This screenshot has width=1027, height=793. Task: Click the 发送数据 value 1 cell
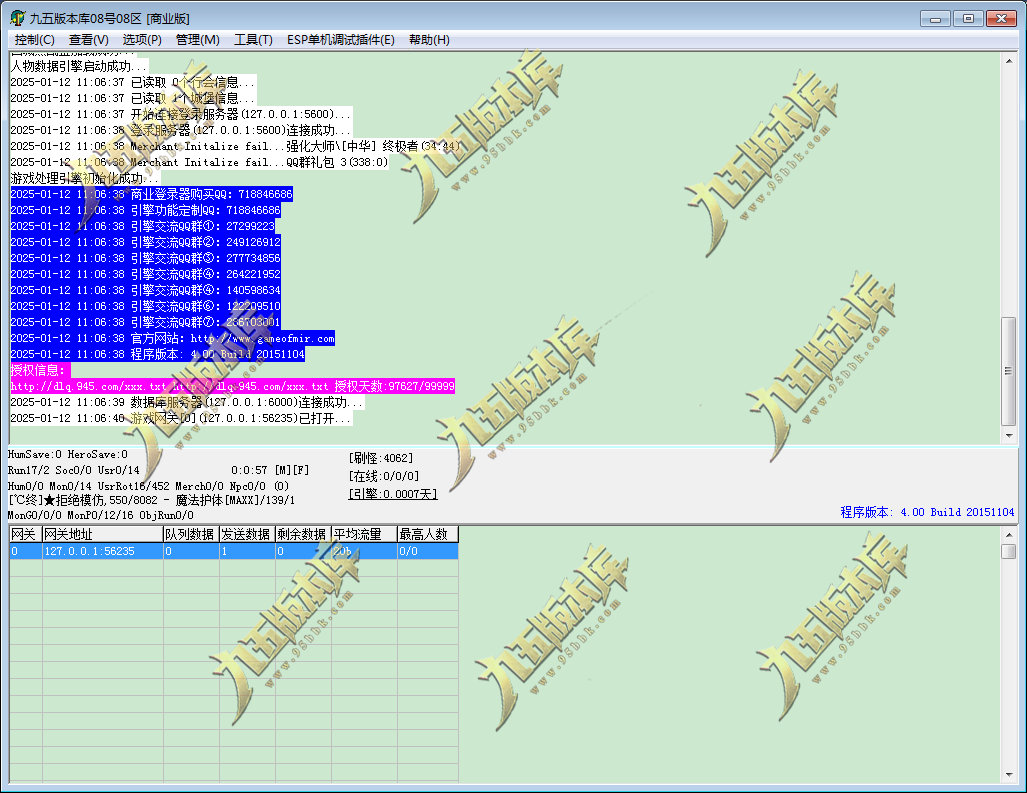pos(247,551)
